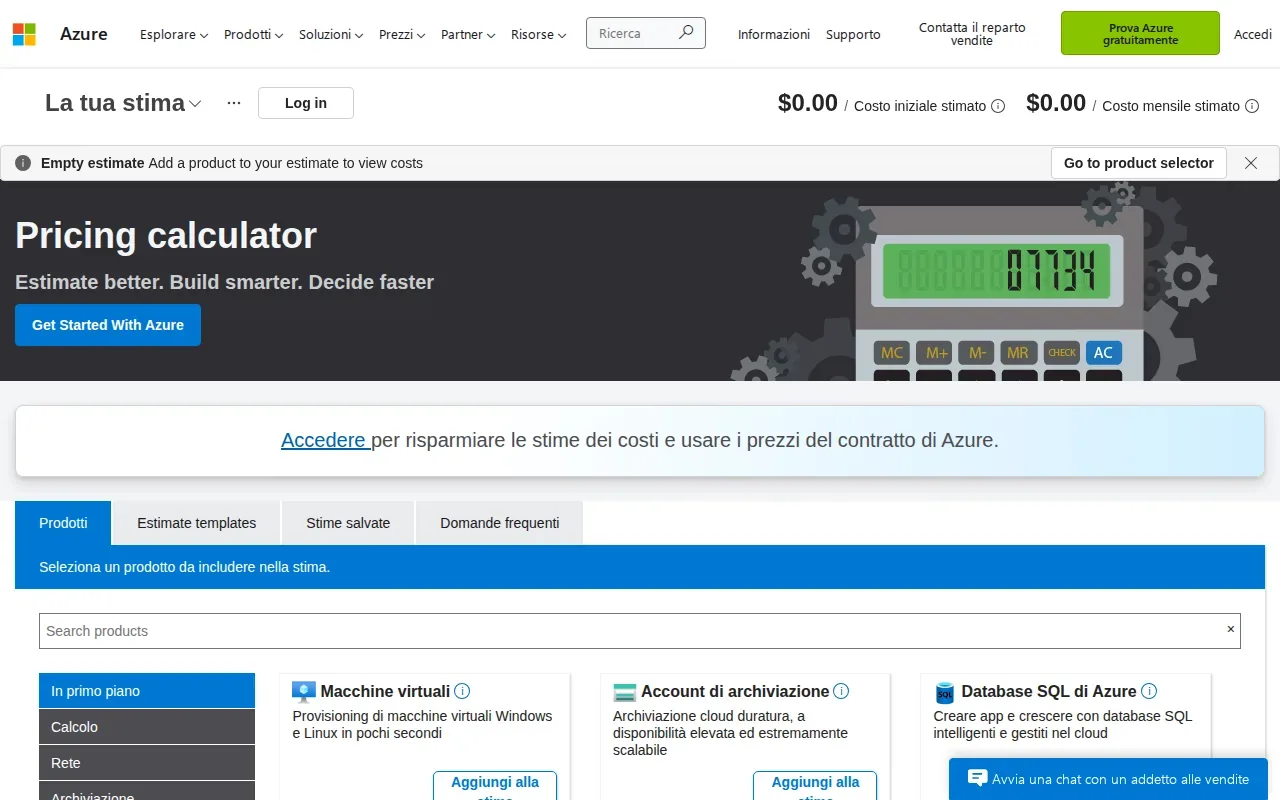This screenshot has height=800, width=1280.
Task: Switch to the Estimate templates tab
Action: pyautogui.click(x=197, y=523)
